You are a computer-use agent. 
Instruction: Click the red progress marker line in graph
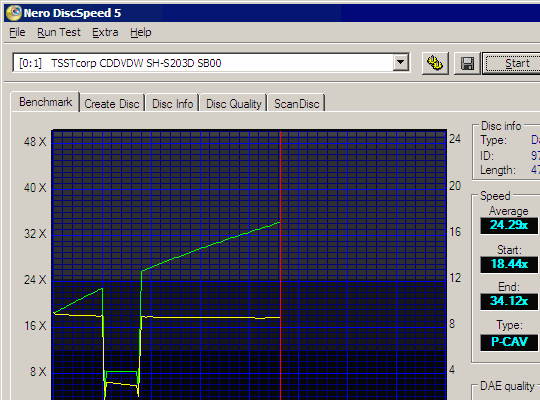281,265
